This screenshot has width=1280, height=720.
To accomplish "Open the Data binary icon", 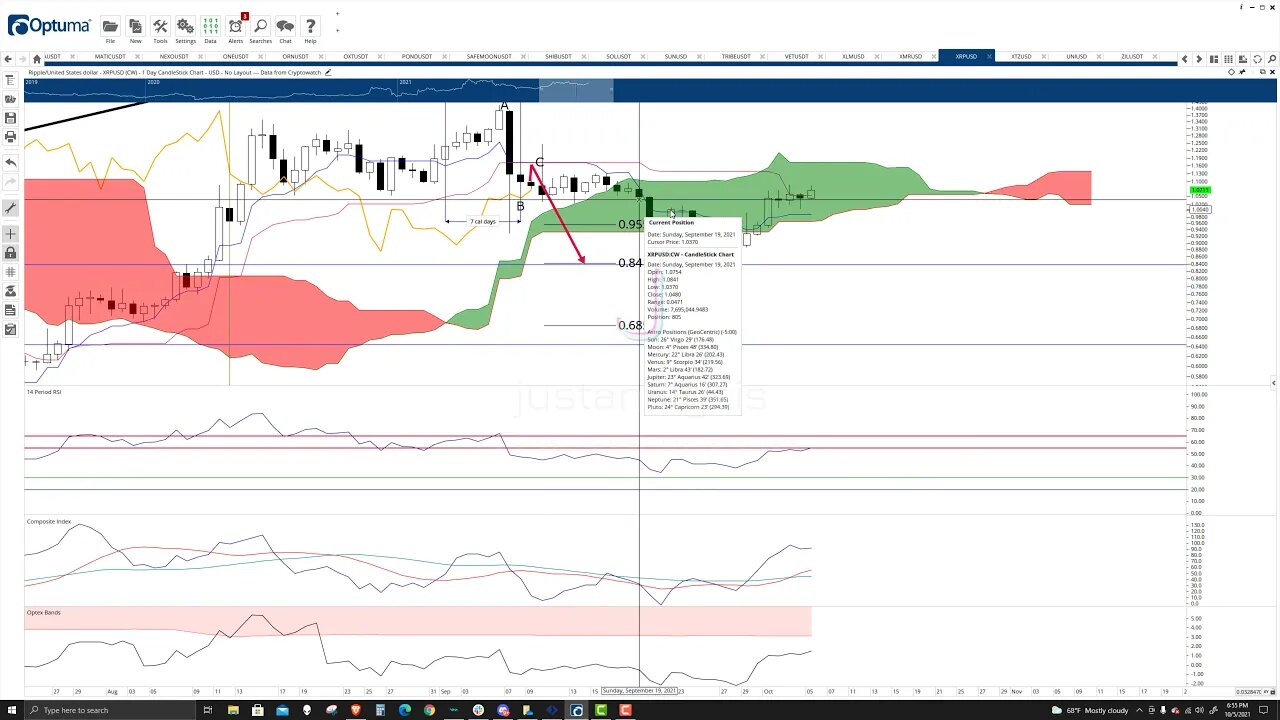I will click(x=210, y=27).
